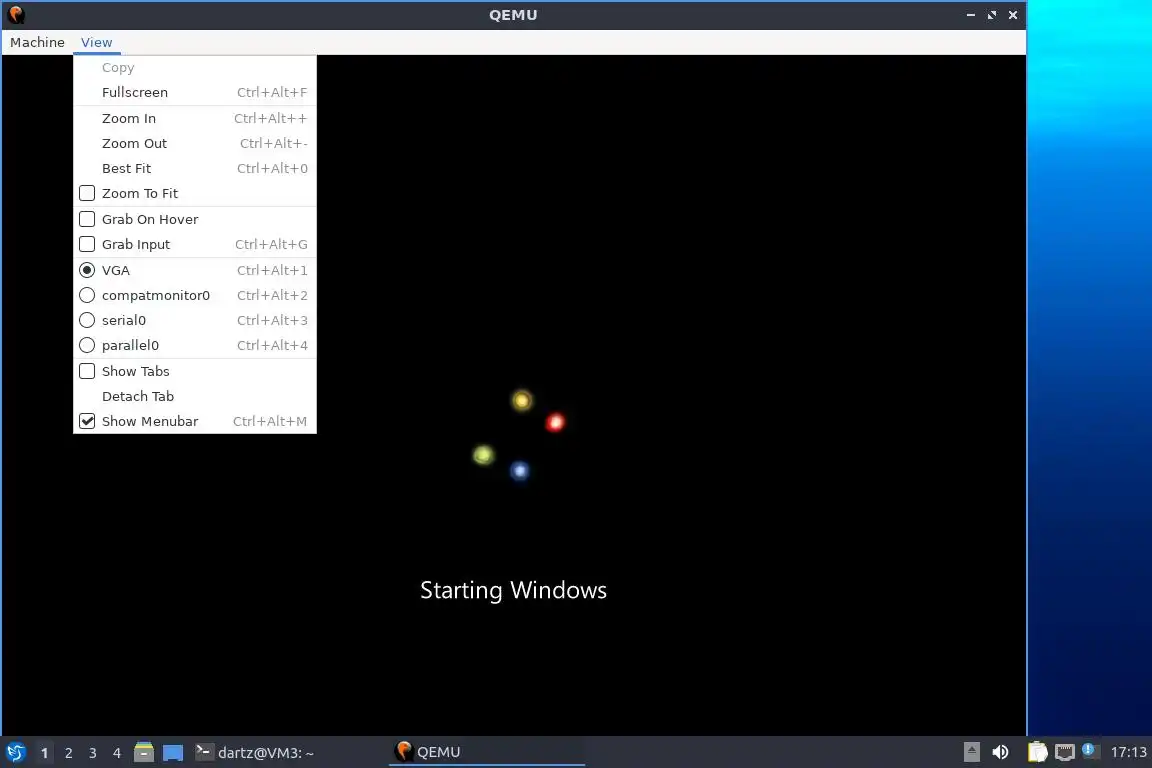Image resolution: width=1152 pixels, height=768 pixels.
Task: Click the show desktop taskbar icon
Action: point(173,753)
